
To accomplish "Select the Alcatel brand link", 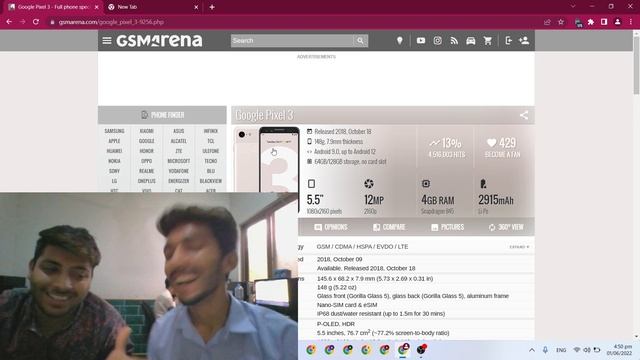I will pyautogui.click(x=179, y=141).
